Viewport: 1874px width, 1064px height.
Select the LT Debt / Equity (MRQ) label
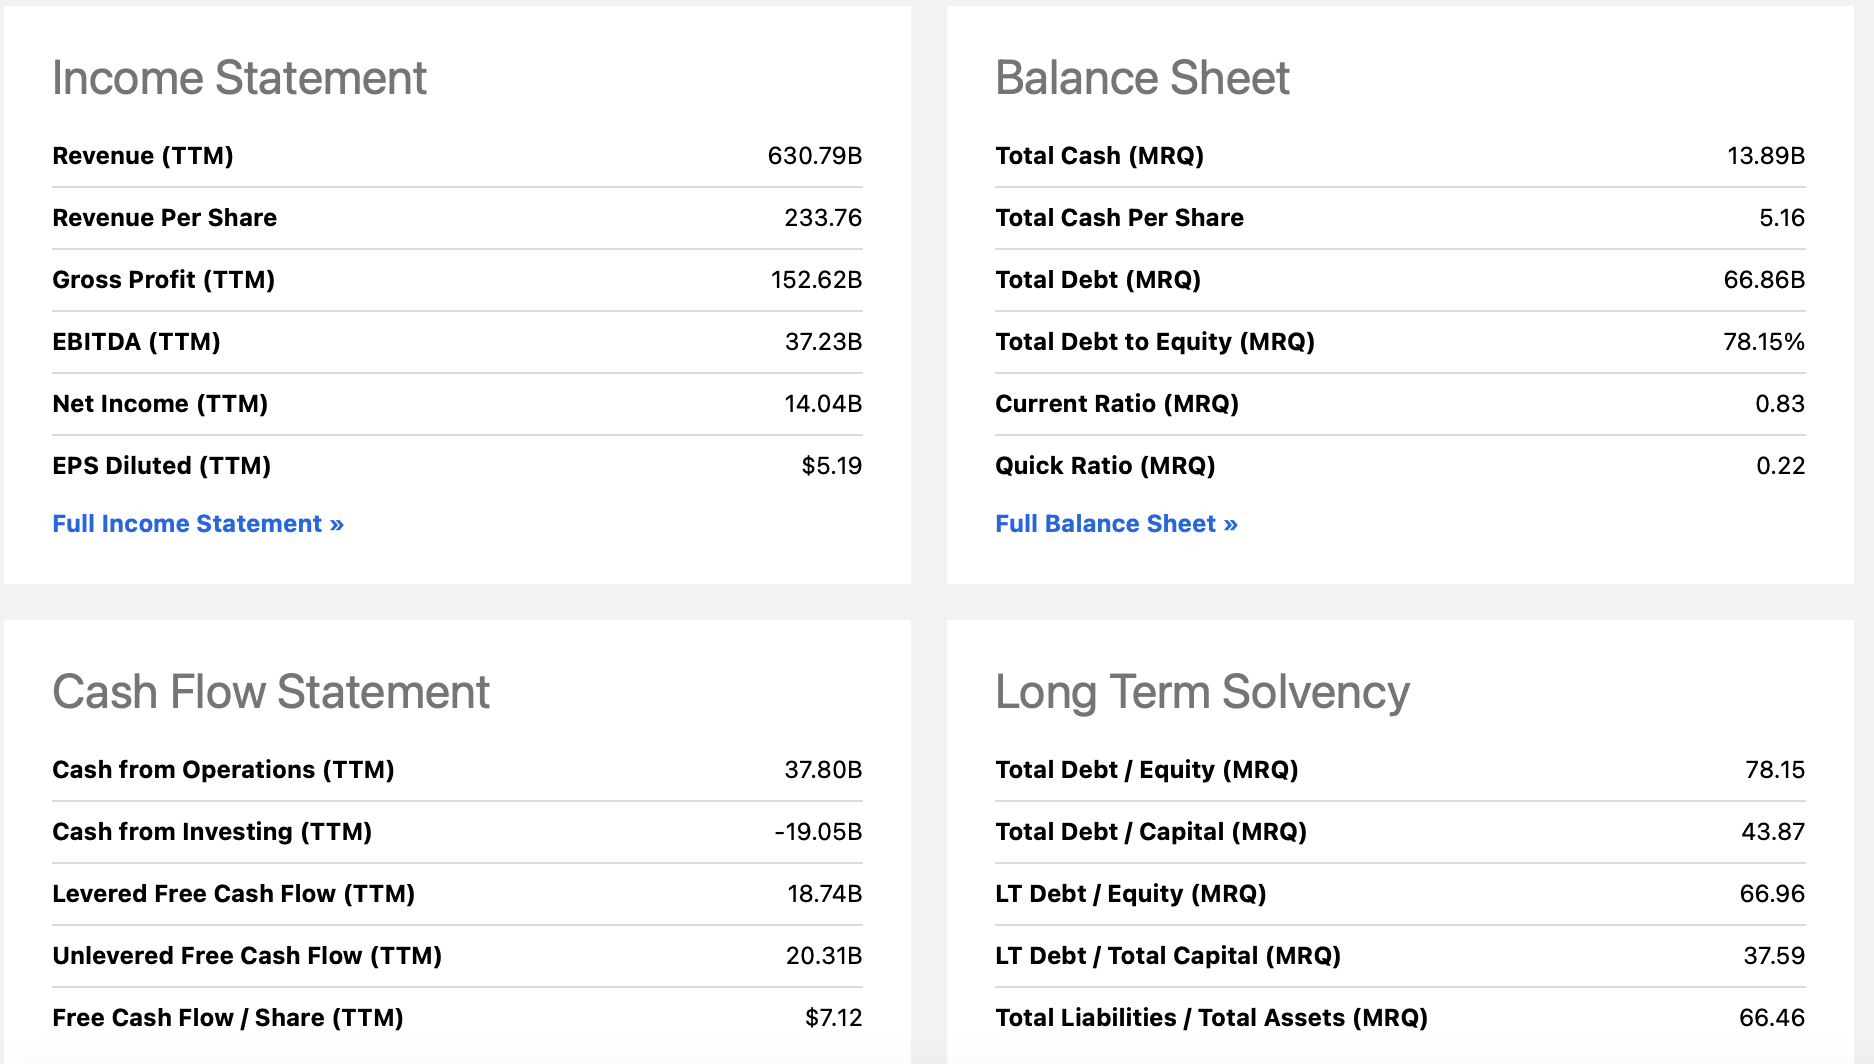click(1130, 894)
